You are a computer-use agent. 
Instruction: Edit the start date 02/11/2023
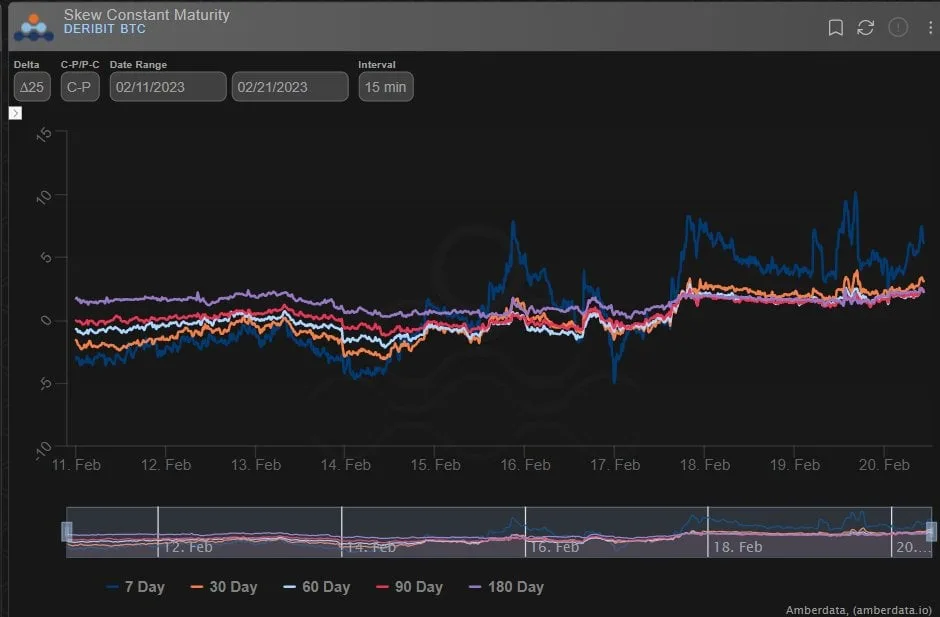tap(168, 87)
